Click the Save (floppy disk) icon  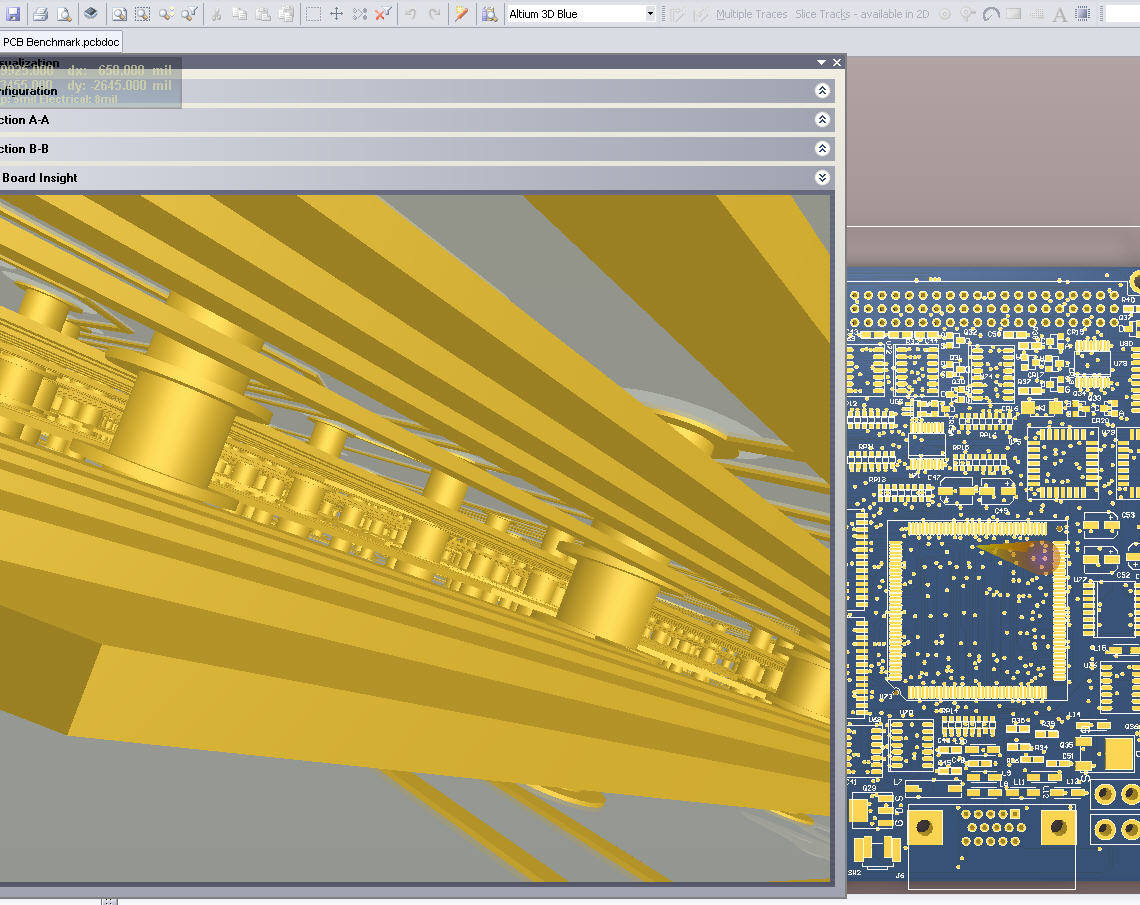13,13
